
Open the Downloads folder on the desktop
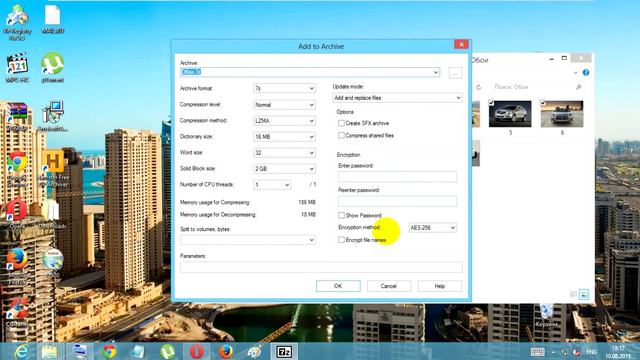[x=53, y=213]
